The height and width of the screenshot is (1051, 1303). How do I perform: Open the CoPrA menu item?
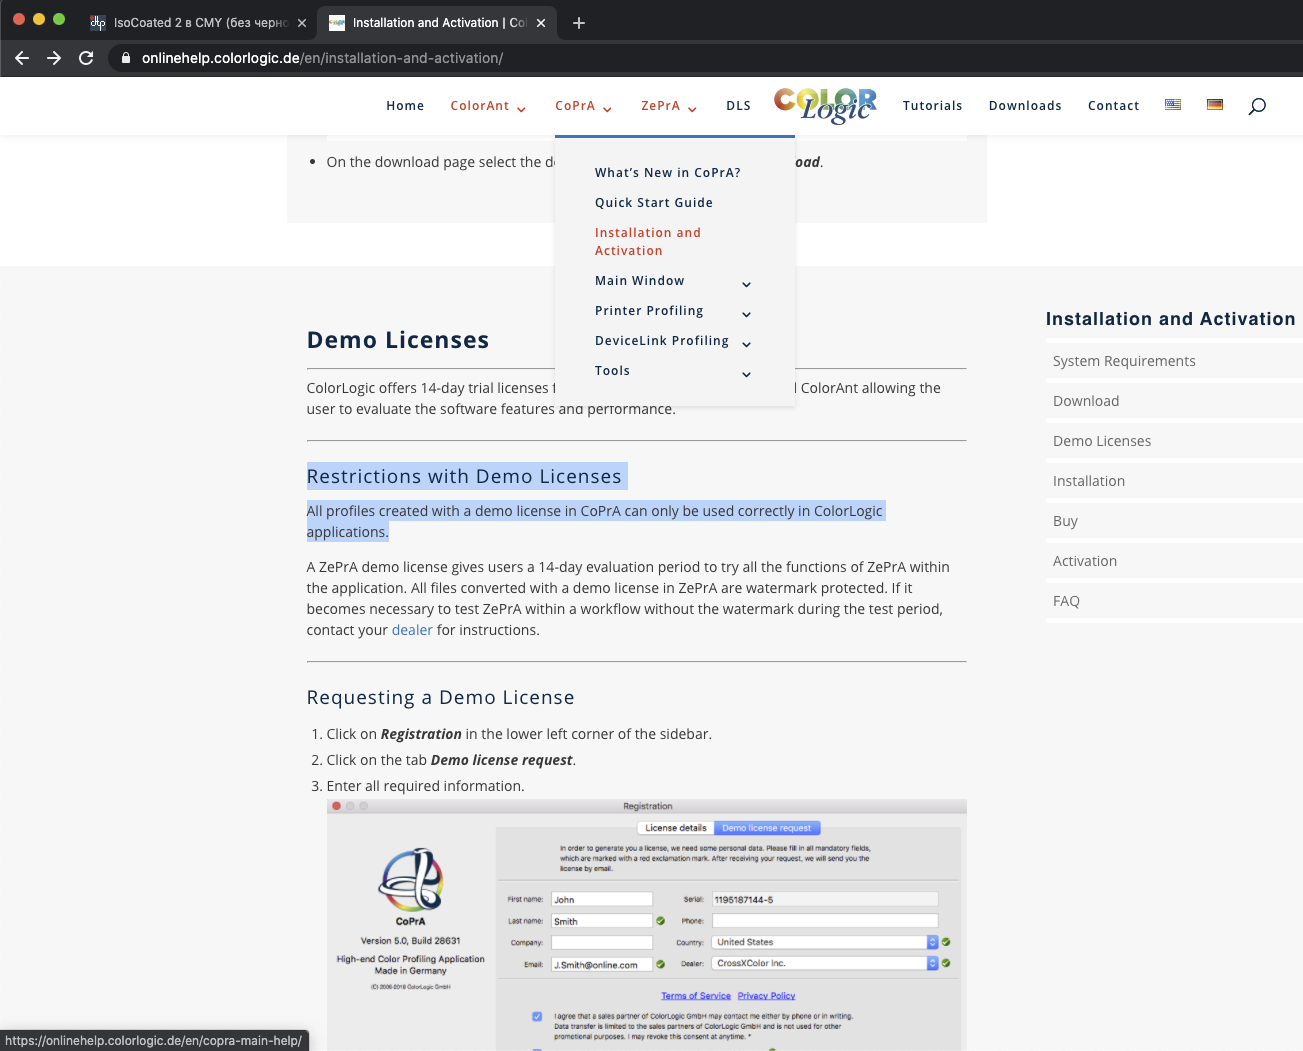tap(575, 106)
